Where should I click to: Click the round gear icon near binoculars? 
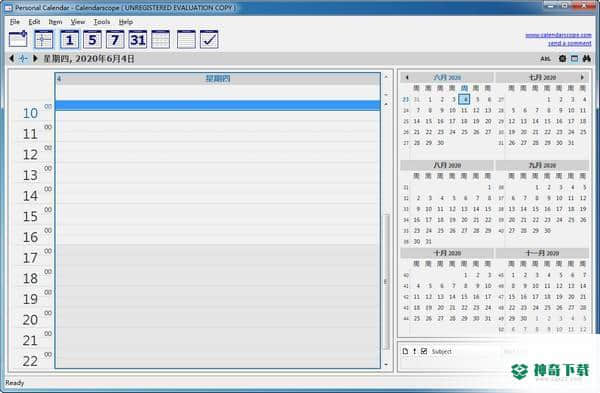[x=562, y=59]
